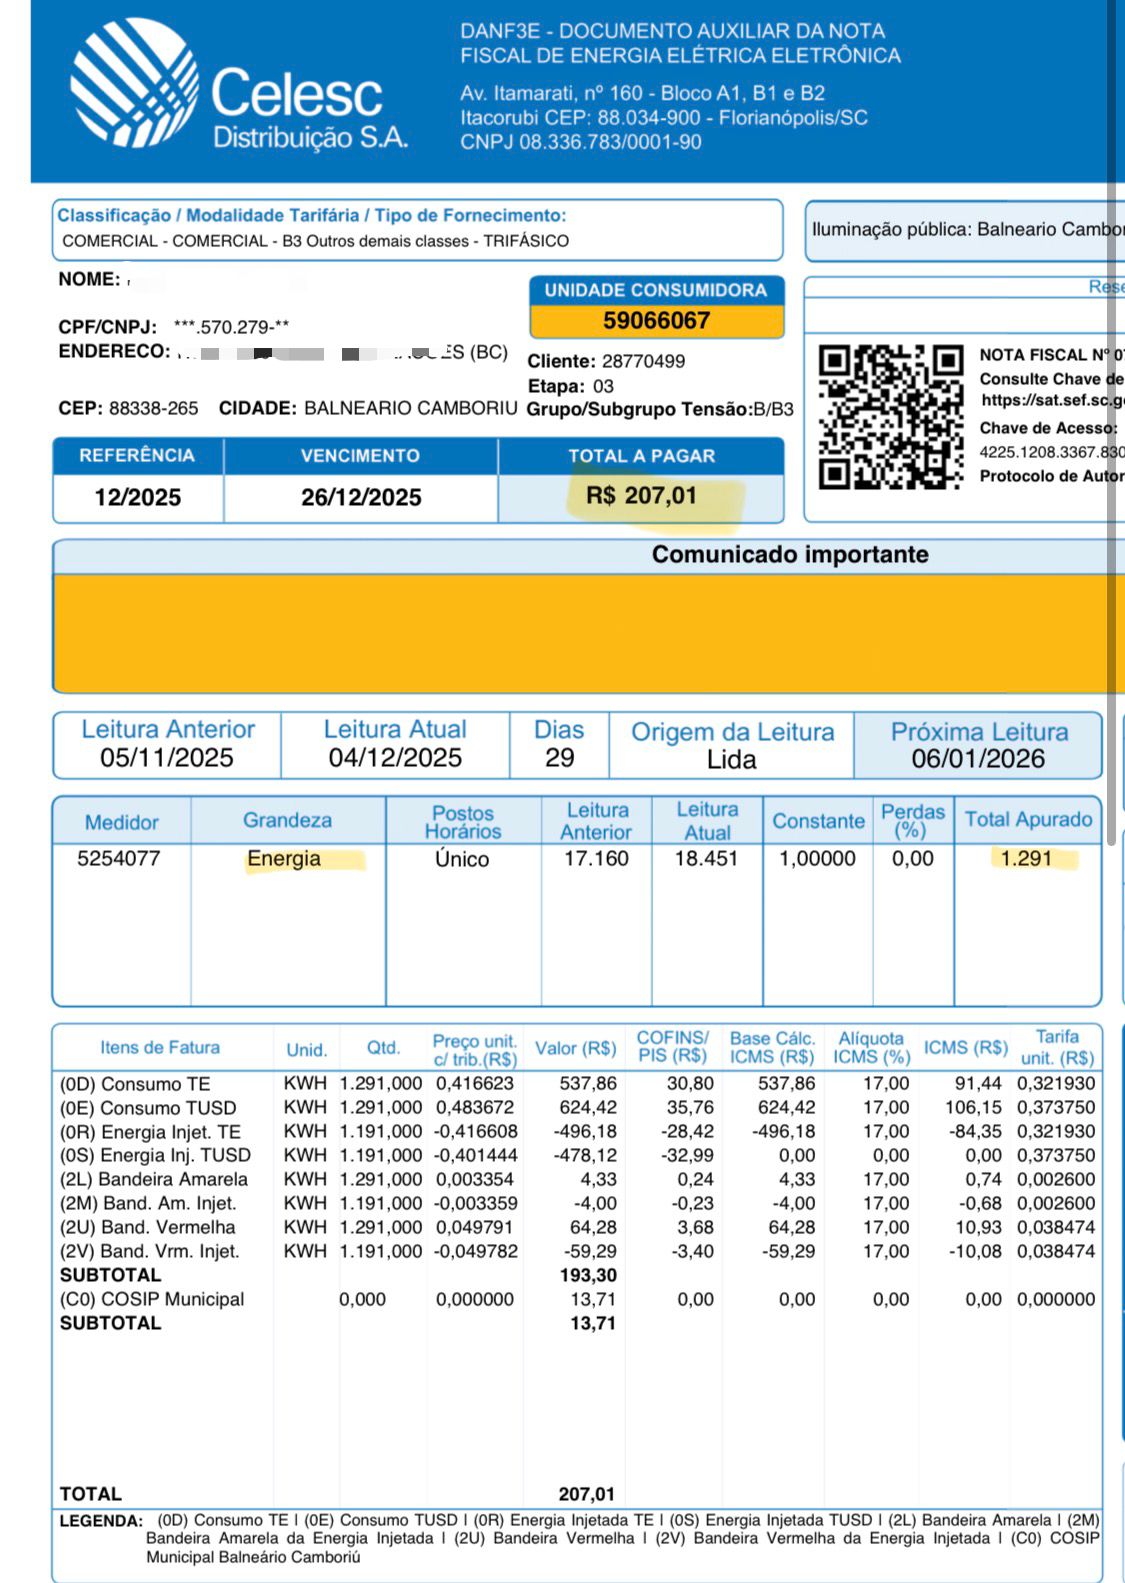
Task: Select previous meter reading 17.160
Action: (596, 858)
